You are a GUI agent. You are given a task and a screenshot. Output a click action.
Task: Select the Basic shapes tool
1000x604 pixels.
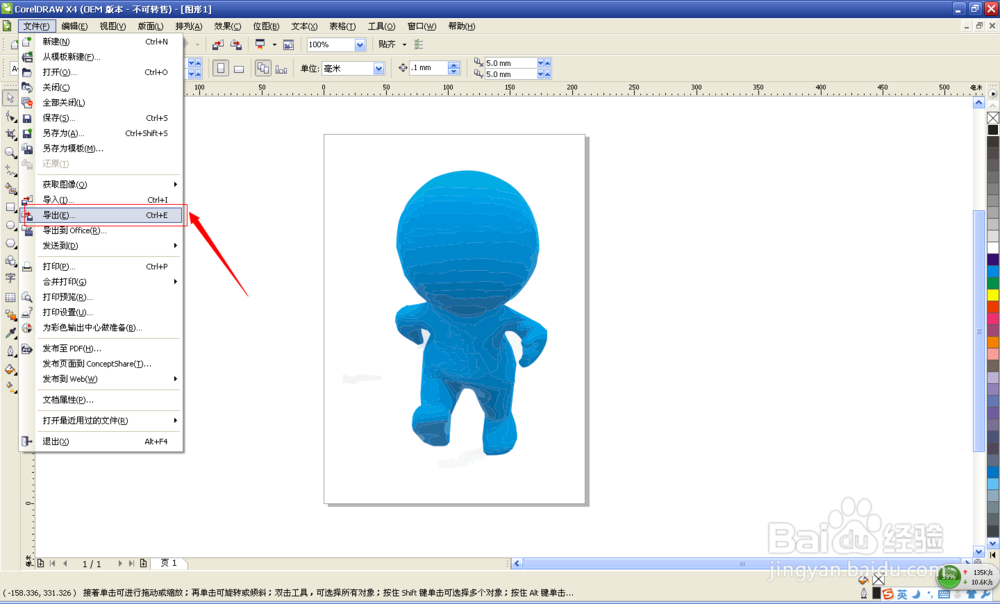10,261
